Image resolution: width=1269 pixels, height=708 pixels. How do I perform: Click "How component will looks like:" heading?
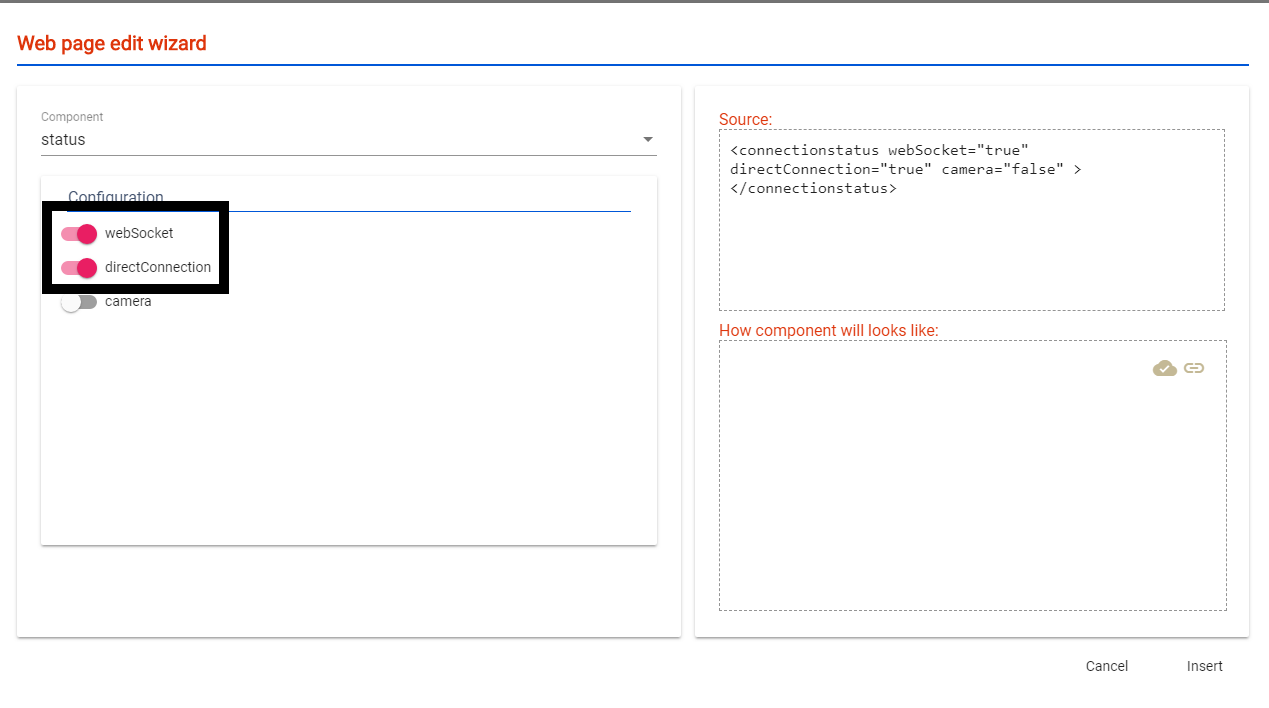[x=828, y=330]
